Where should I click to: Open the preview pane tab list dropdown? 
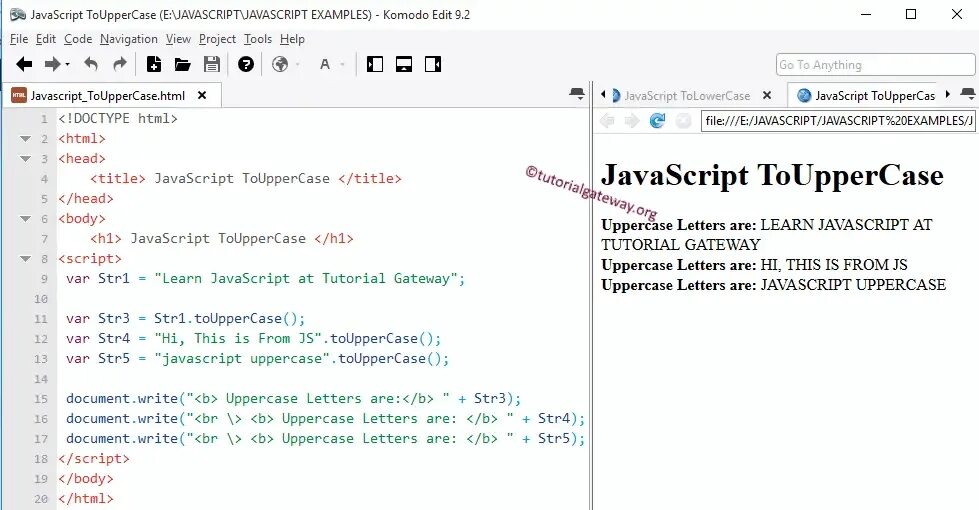tap(968, 94)
